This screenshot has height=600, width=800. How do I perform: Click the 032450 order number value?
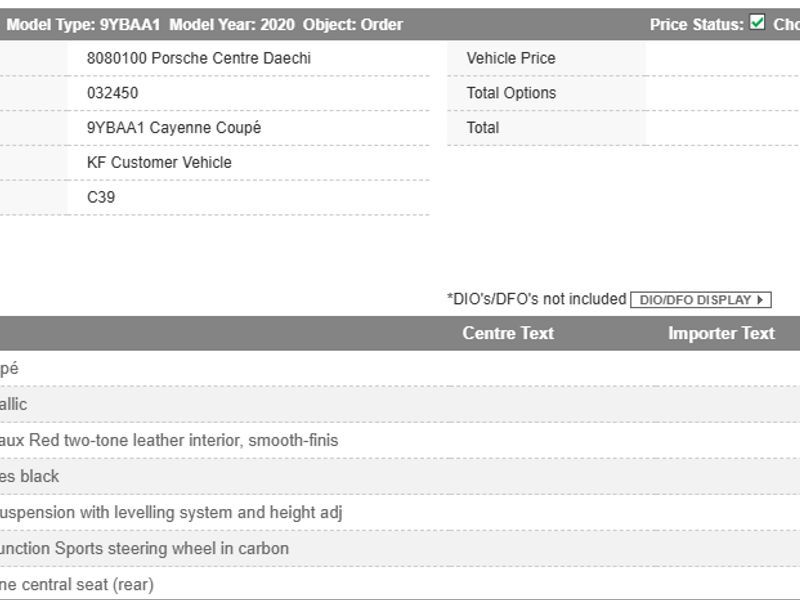pyautogui.click(x=113, y=93)
